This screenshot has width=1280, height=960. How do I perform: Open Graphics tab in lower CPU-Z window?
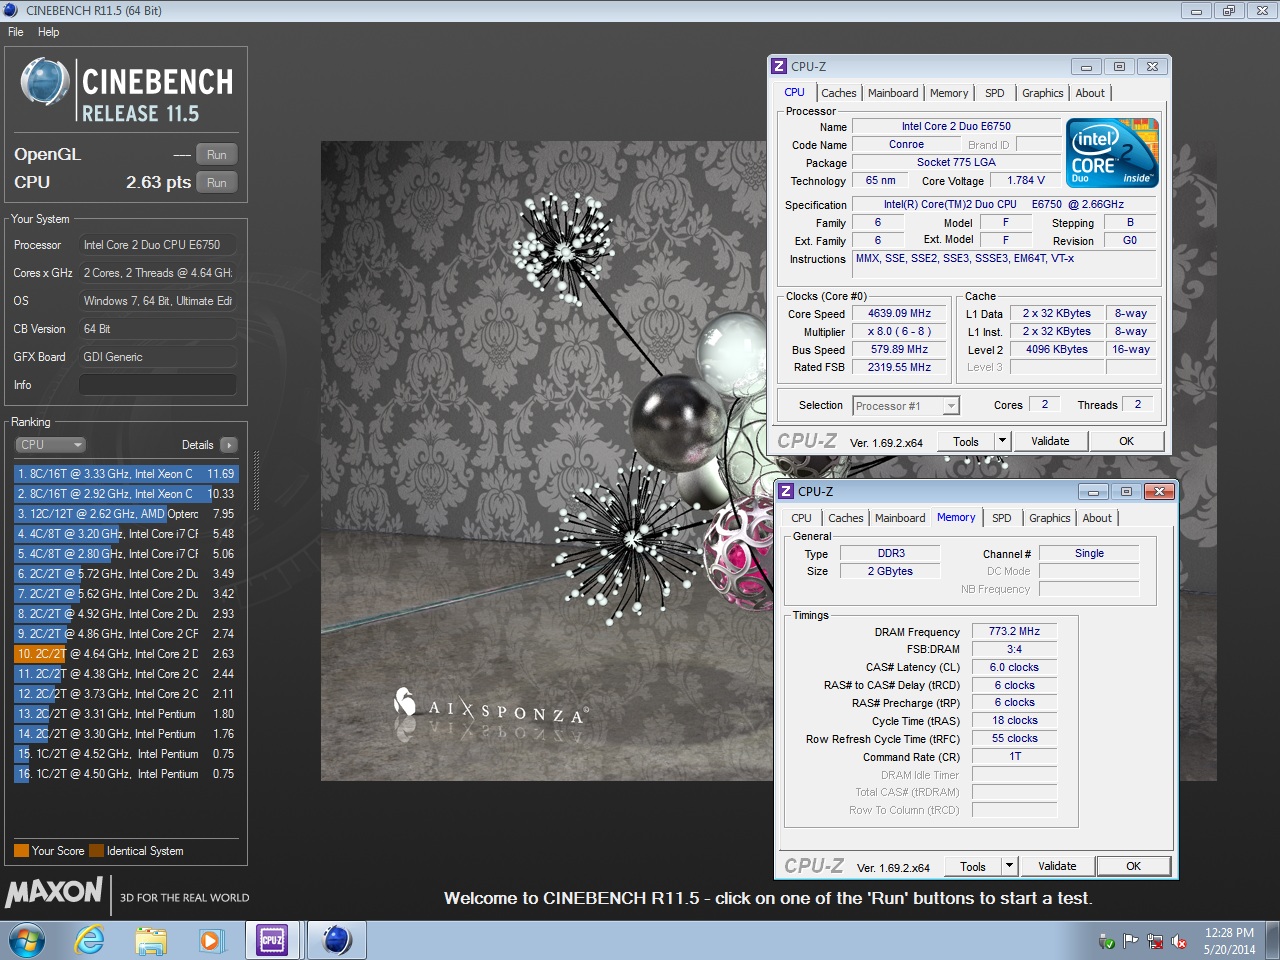point(1049,518)
